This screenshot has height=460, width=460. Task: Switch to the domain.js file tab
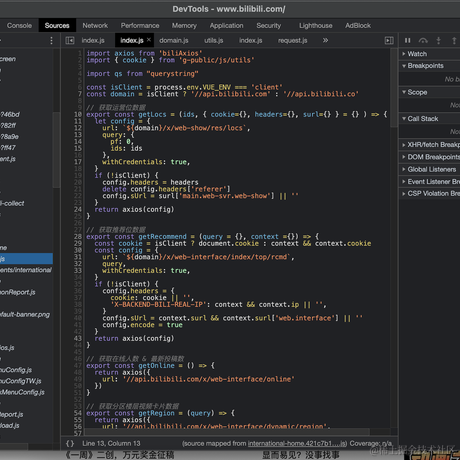pyautogui.click(x=174, y=40)
